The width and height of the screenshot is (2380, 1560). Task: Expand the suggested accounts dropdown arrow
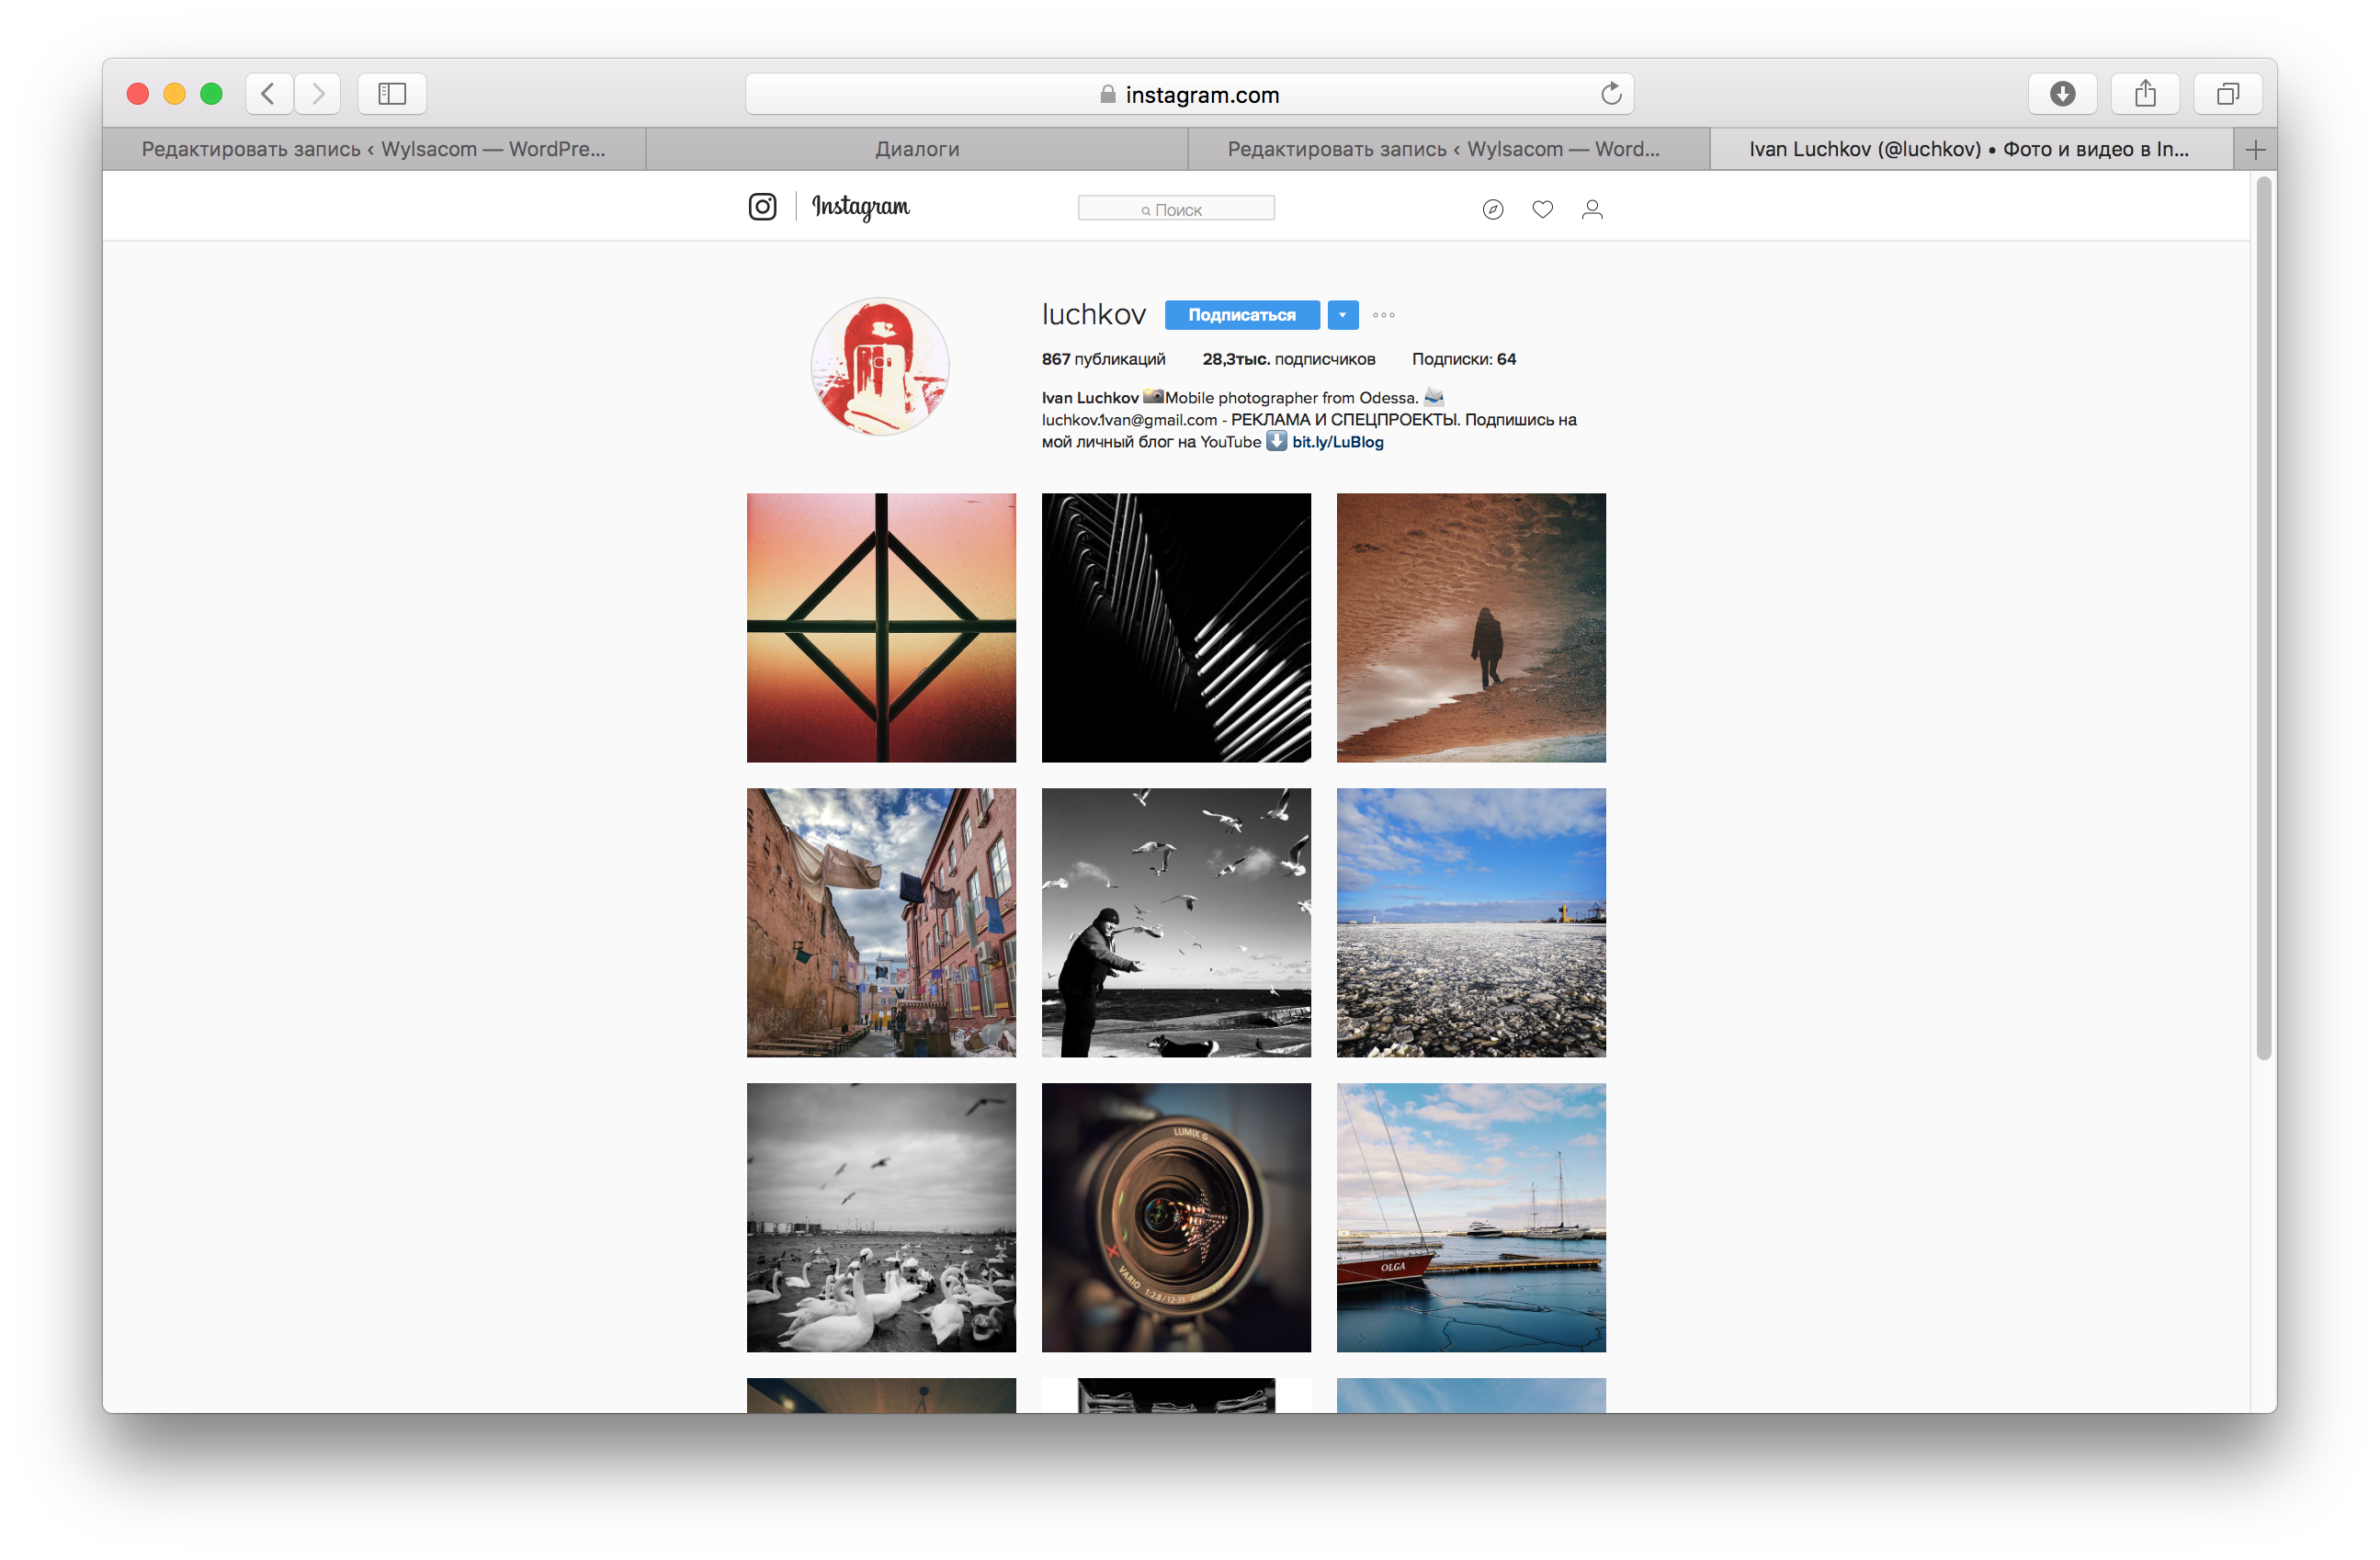[x=1343, y=315]
